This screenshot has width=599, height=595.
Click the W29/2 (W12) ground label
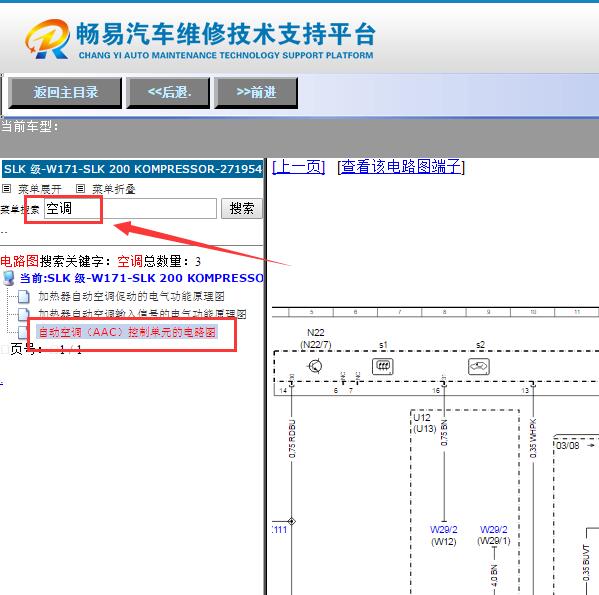click(444, 535)
